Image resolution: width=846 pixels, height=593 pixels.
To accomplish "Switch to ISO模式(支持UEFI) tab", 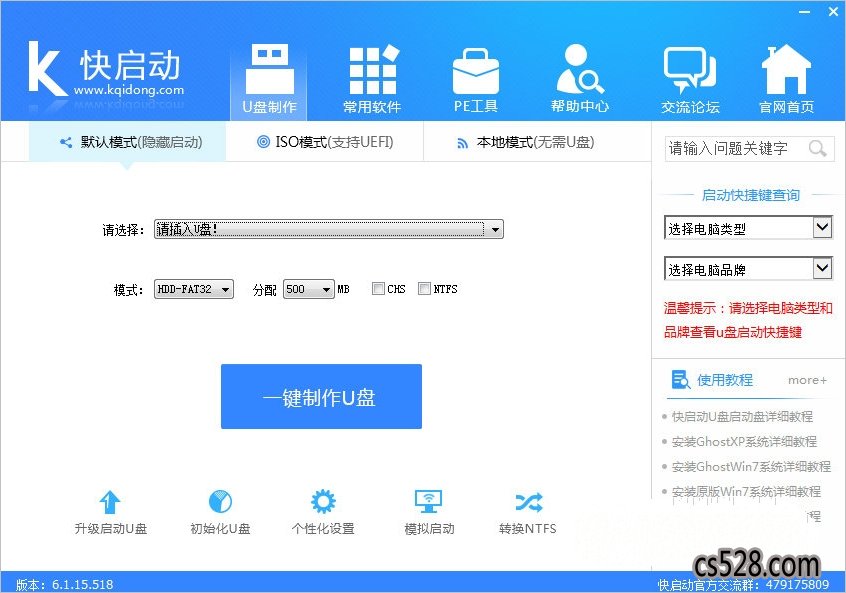I will tap(325, 142).
